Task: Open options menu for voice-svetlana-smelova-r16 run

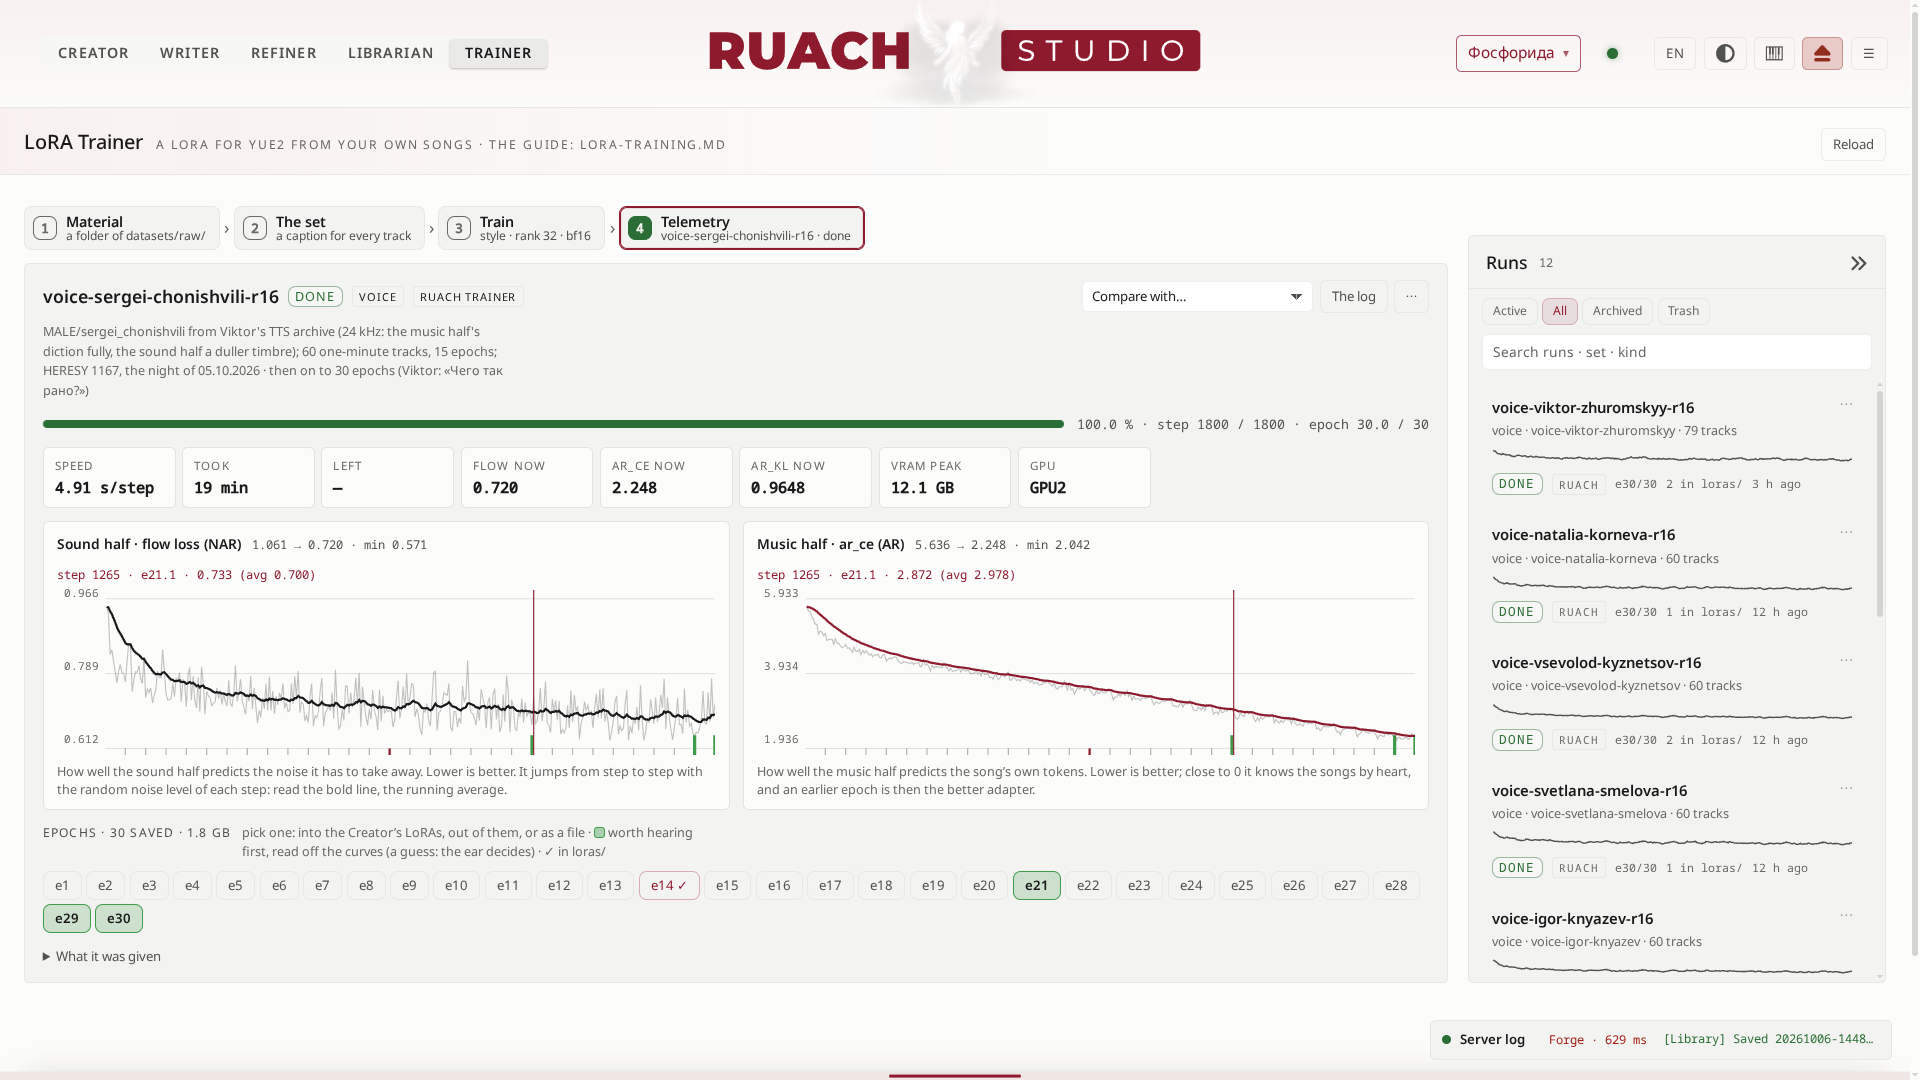Action: 1846,788
